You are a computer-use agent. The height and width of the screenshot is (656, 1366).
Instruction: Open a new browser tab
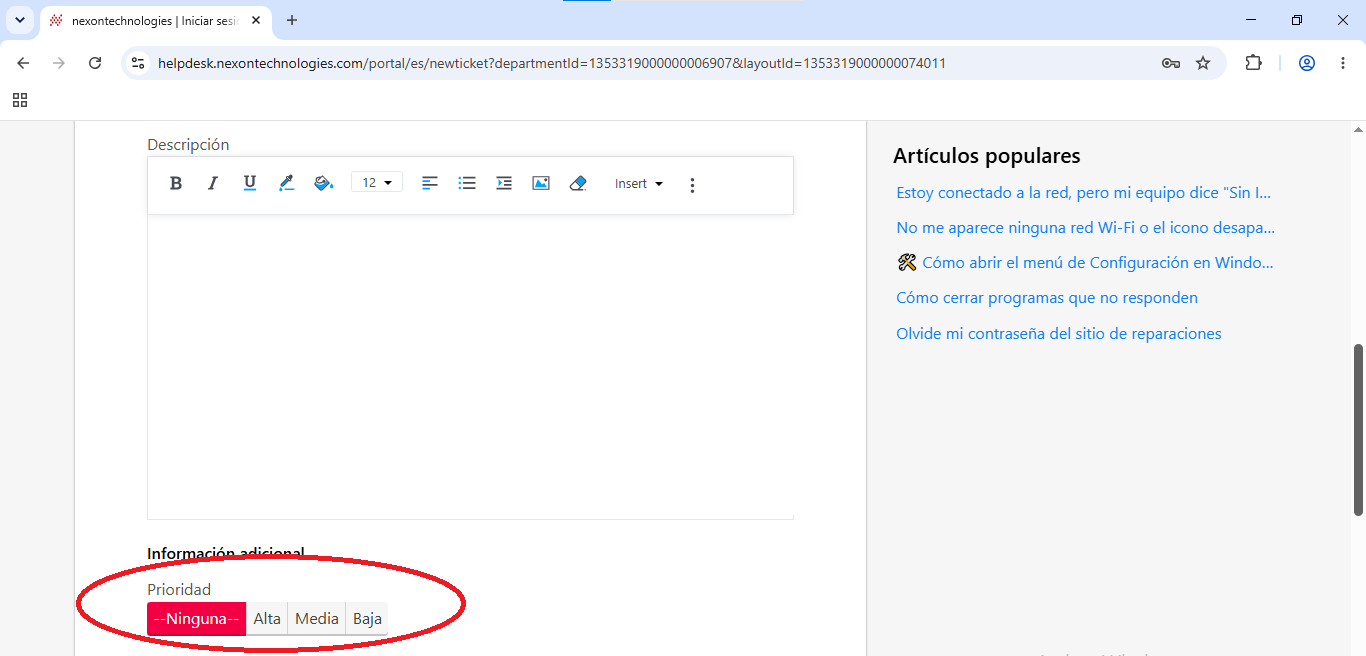292,20
